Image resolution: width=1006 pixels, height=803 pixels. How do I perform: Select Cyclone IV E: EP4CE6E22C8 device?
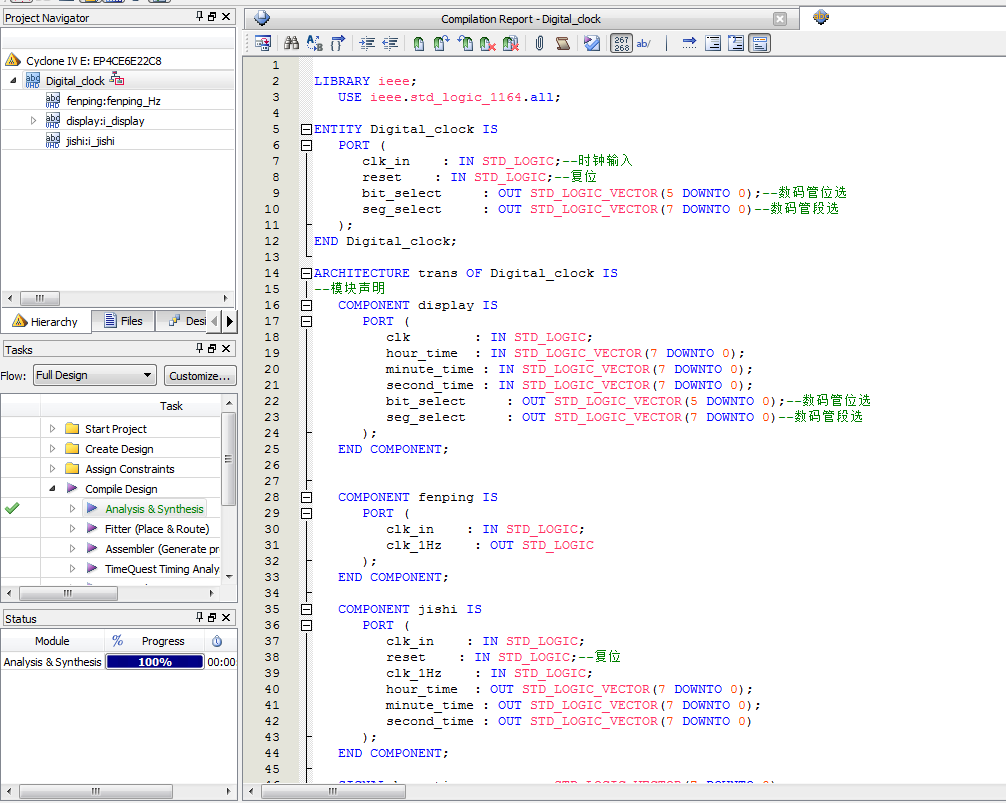94,60
